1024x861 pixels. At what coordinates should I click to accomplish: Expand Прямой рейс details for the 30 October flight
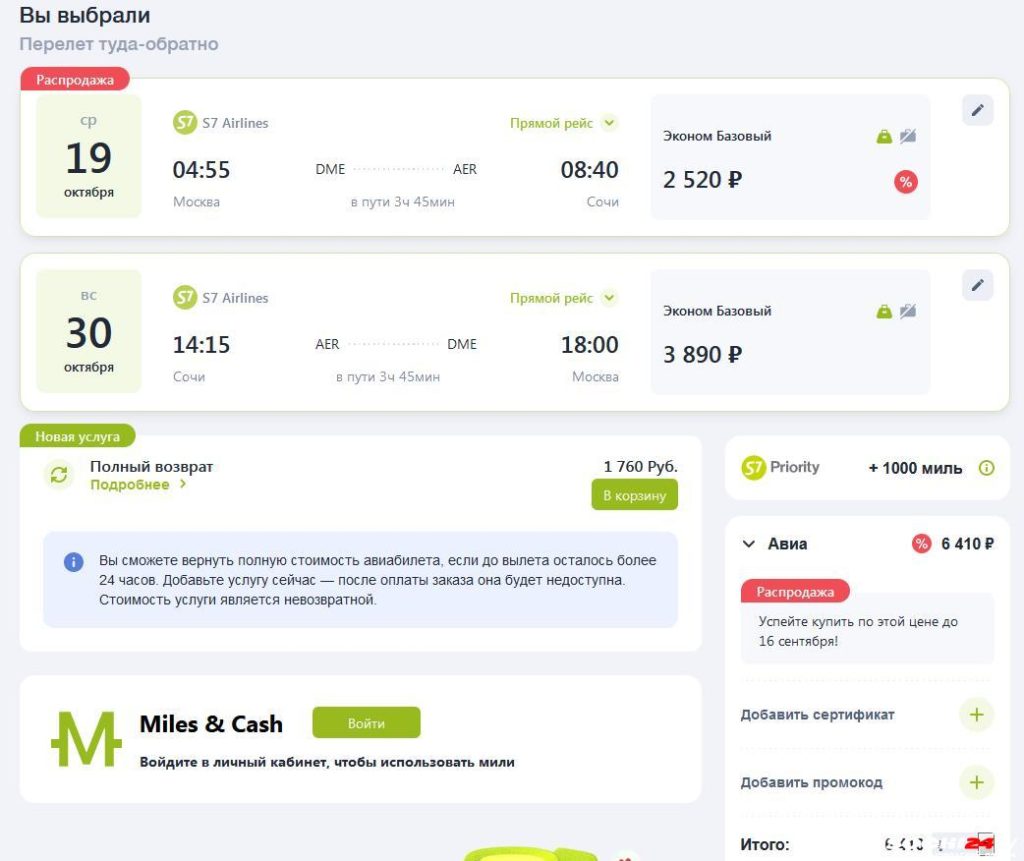click(x=609, y=298)
